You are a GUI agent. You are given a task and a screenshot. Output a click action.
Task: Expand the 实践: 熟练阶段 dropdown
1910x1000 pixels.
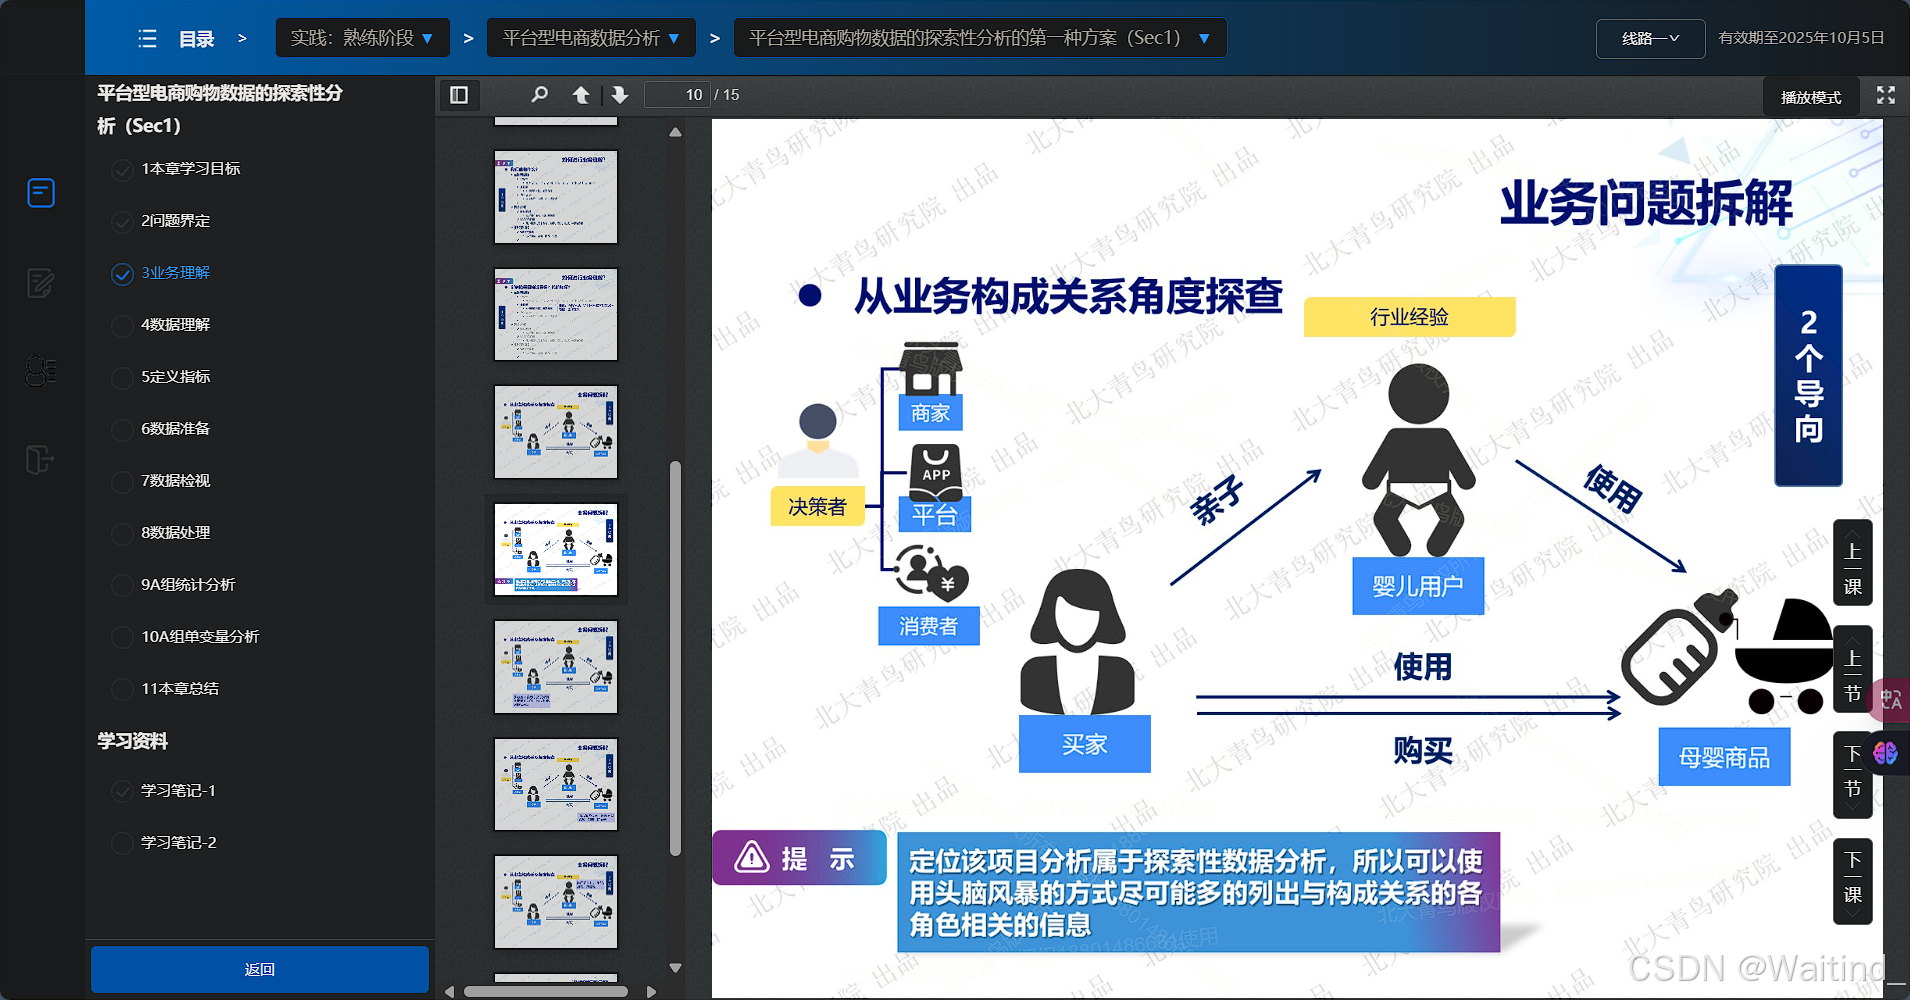362,38
